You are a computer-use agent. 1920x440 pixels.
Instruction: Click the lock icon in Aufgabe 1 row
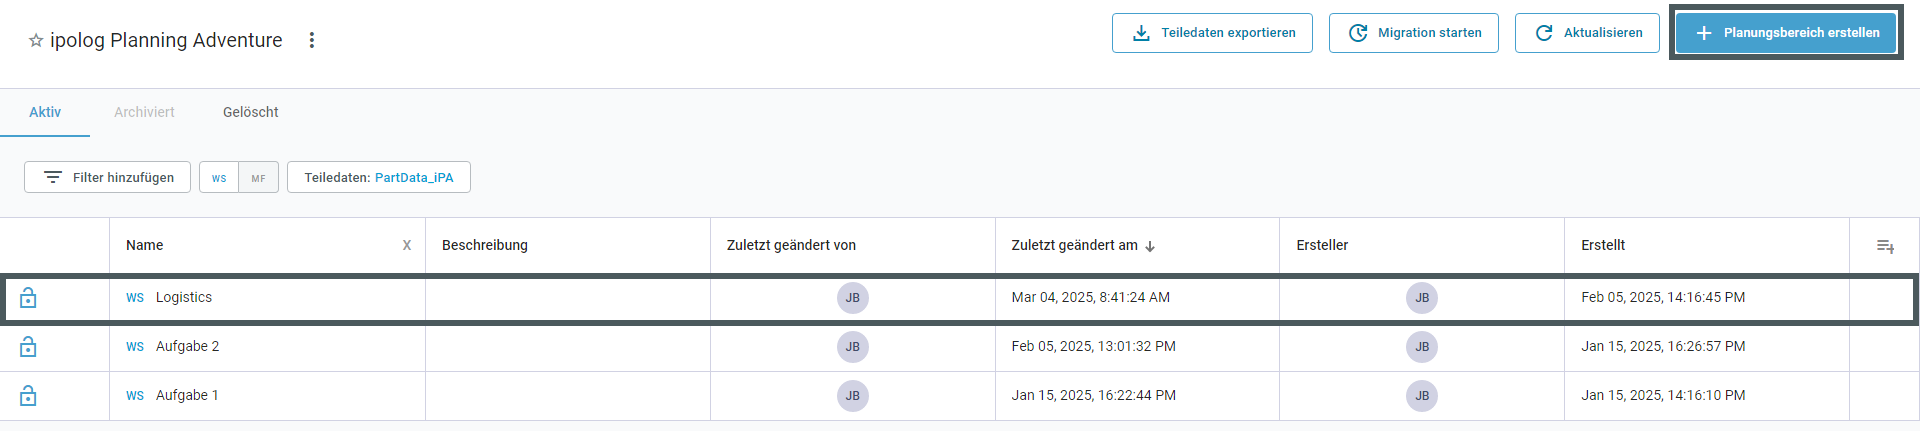pos(29,396)
